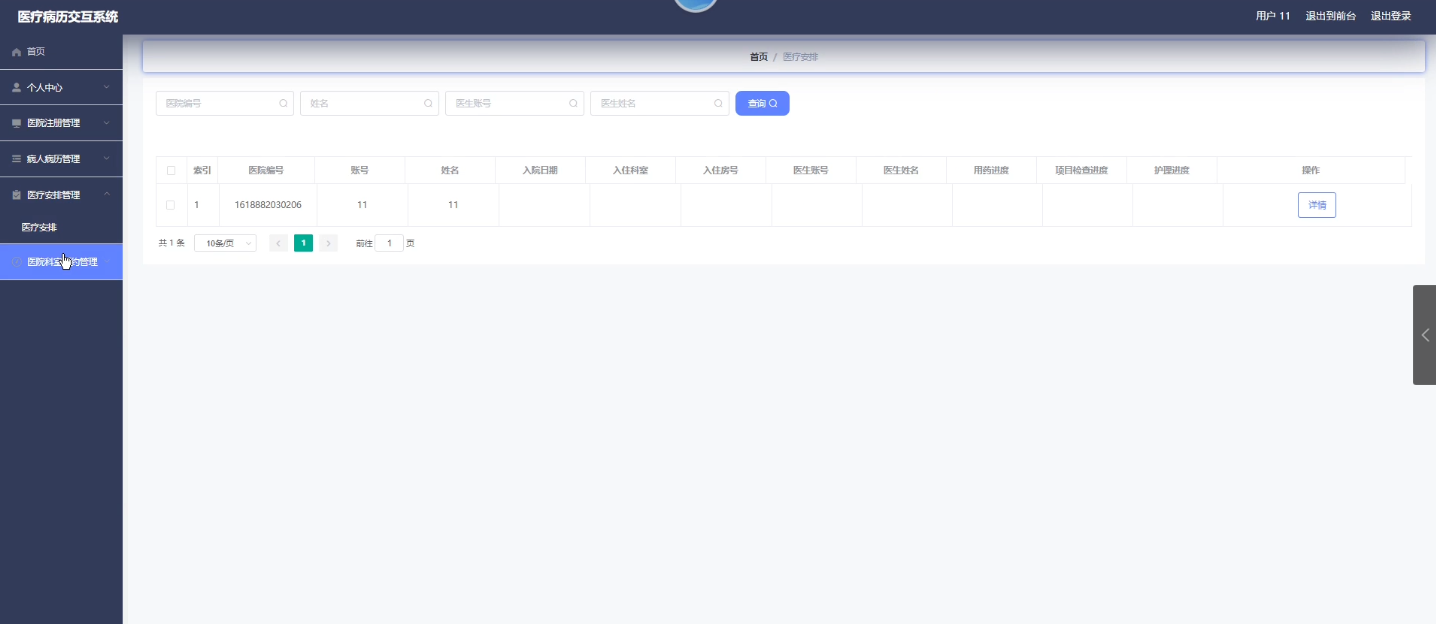Click the 账号 column header
1436x624 pixels.
[x=360, y=170]
